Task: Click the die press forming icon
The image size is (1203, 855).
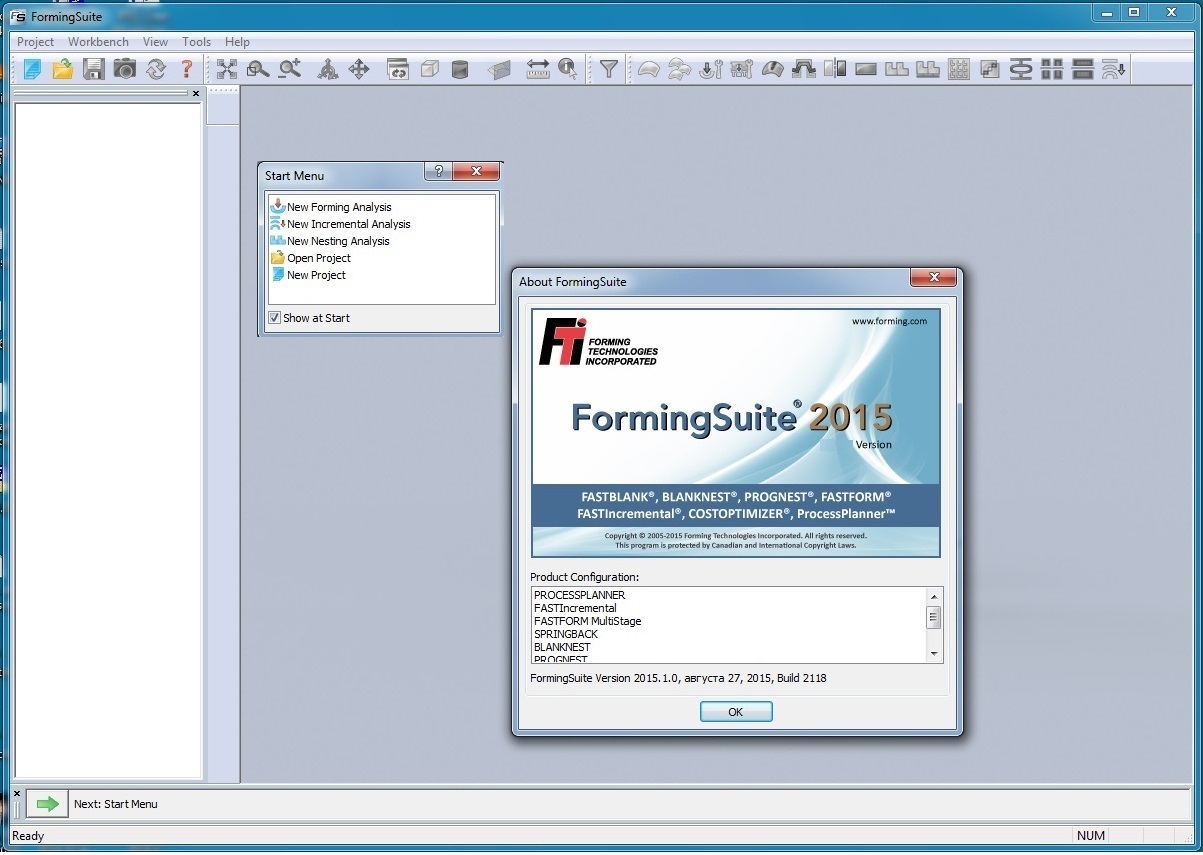Action: coord(803,69)
